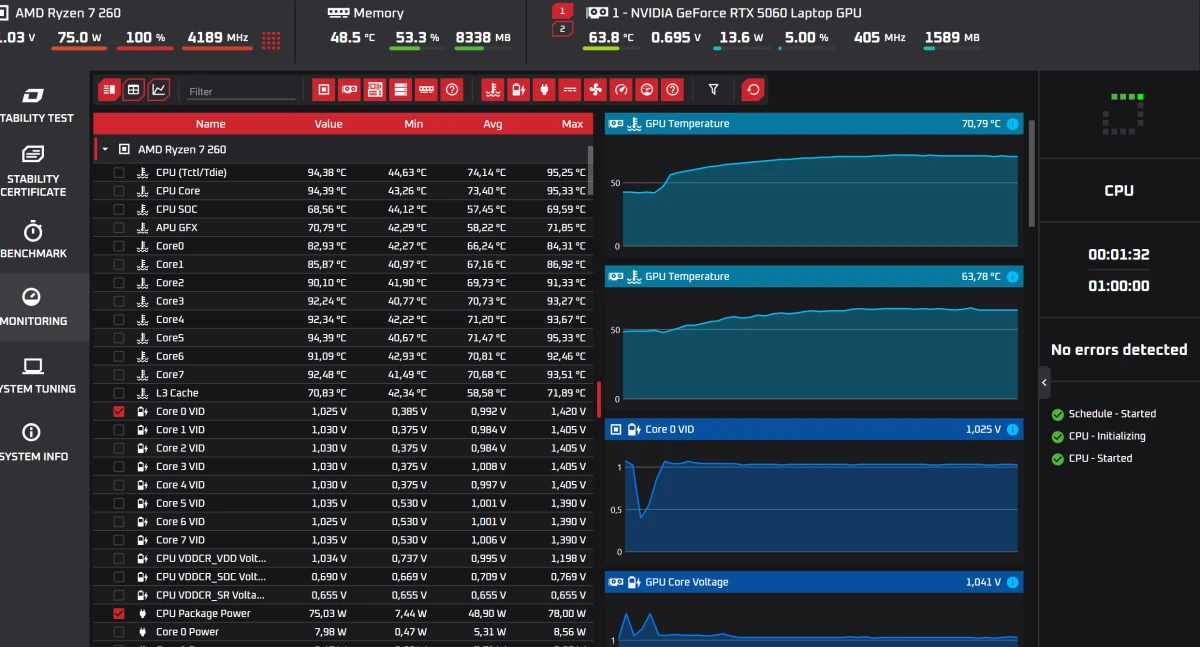Open info for second GPU Temperature graph
Viewport: 1200px width, 647px height.
[x=1012, y=277]
